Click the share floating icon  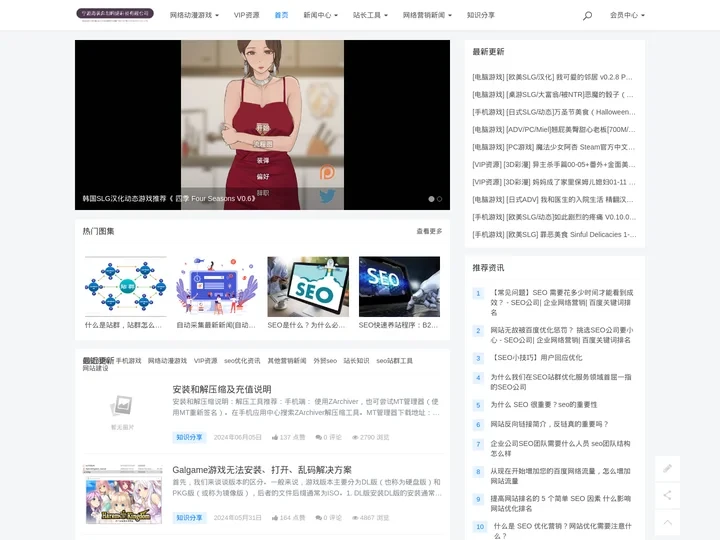(x=667, y=495)
